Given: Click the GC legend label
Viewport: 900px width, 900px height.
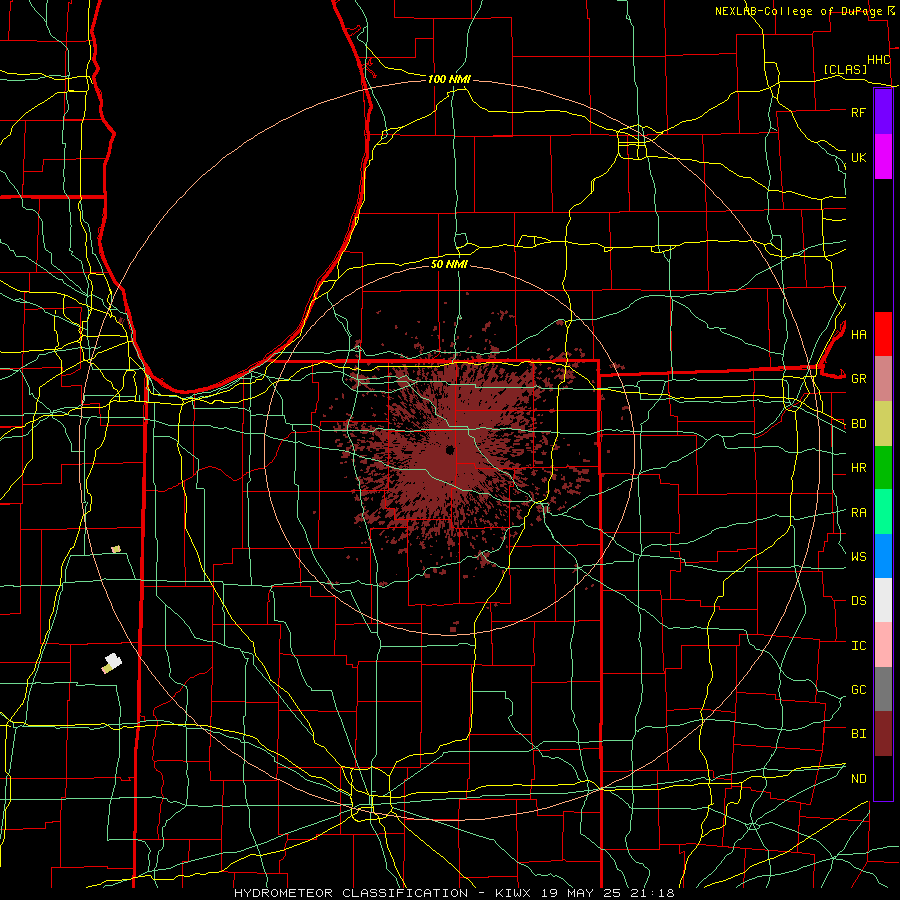Looking at the screenshot, I should tap(858, 690).
